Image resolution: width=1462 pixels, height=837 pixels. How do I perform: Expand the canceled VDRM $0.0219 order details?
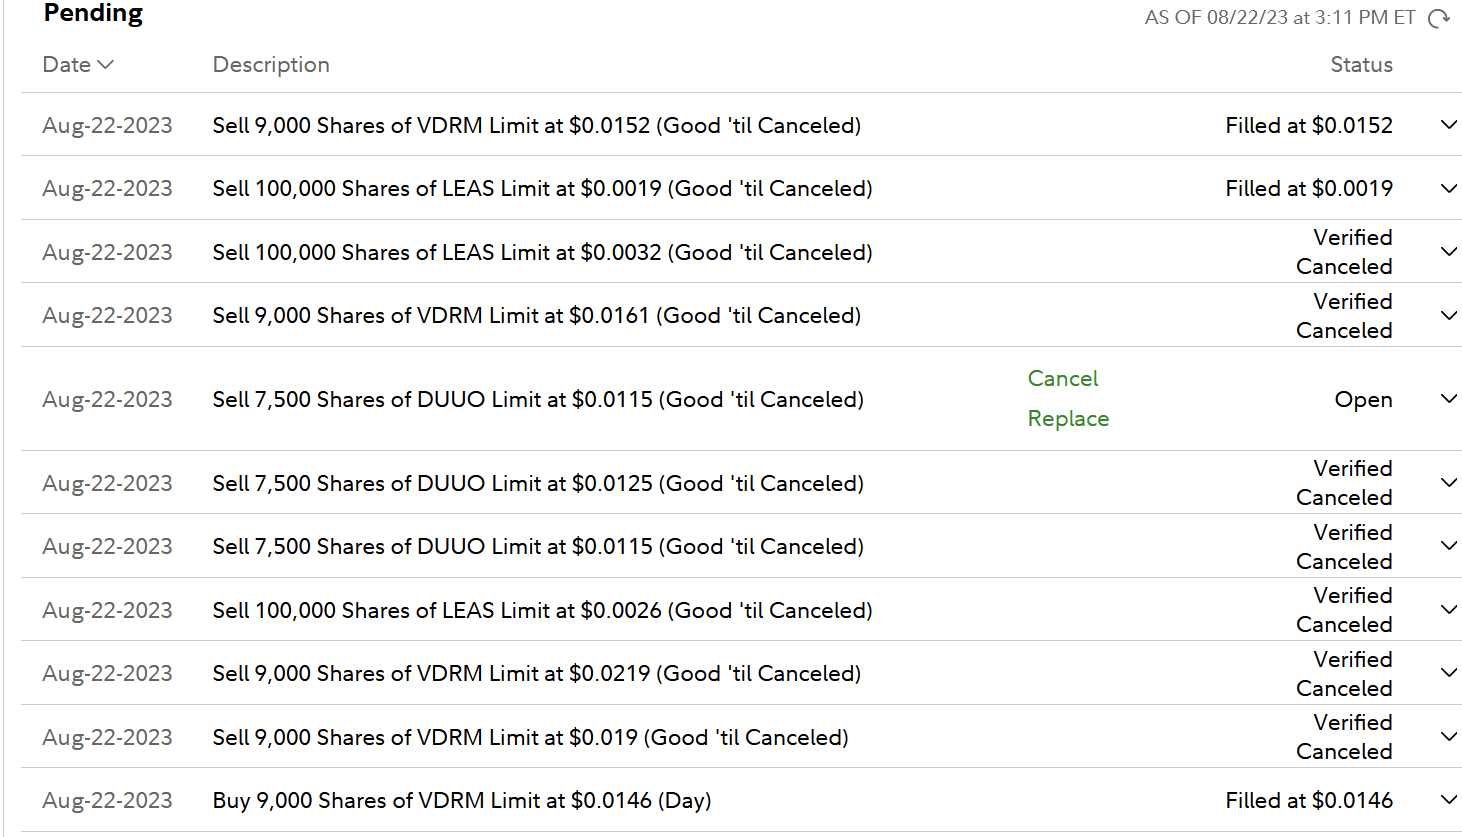tap(1448, 673)
